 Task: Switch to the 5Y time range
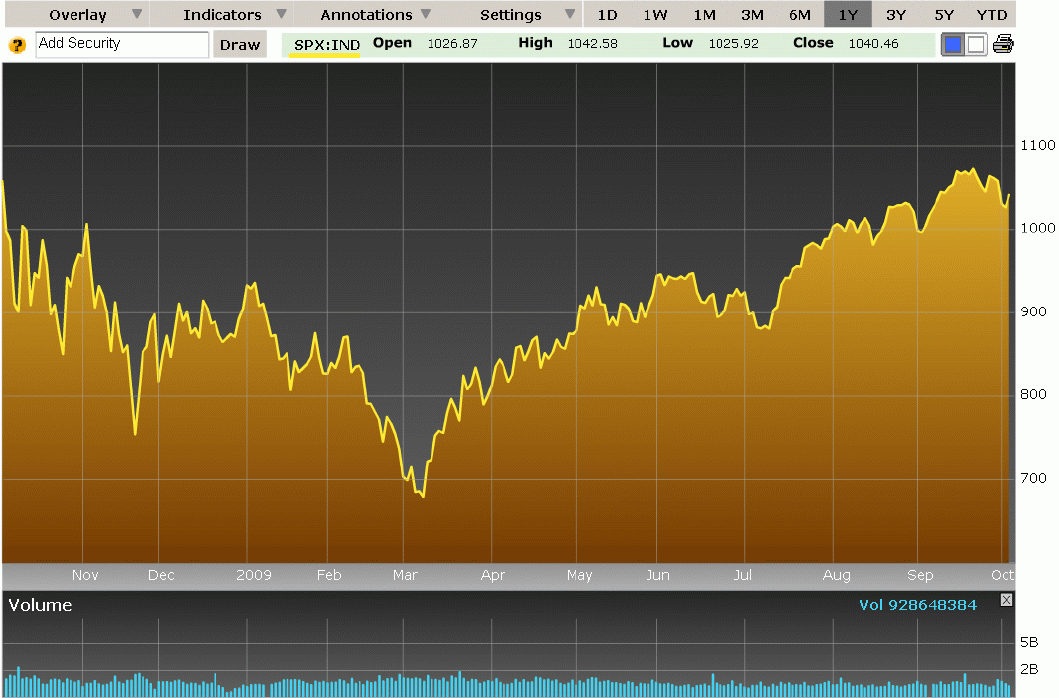(x=944, y=15)
